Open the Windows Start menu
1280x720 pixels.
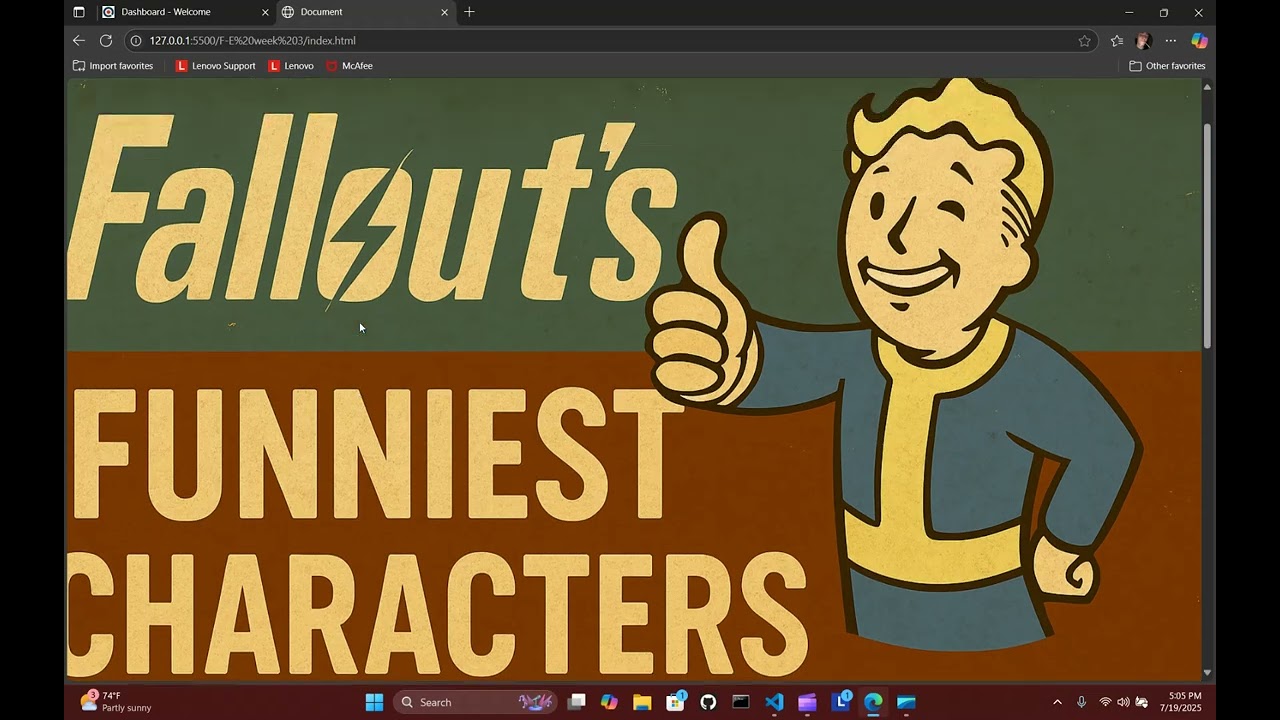pyautogui.click(x=374, y=702)
